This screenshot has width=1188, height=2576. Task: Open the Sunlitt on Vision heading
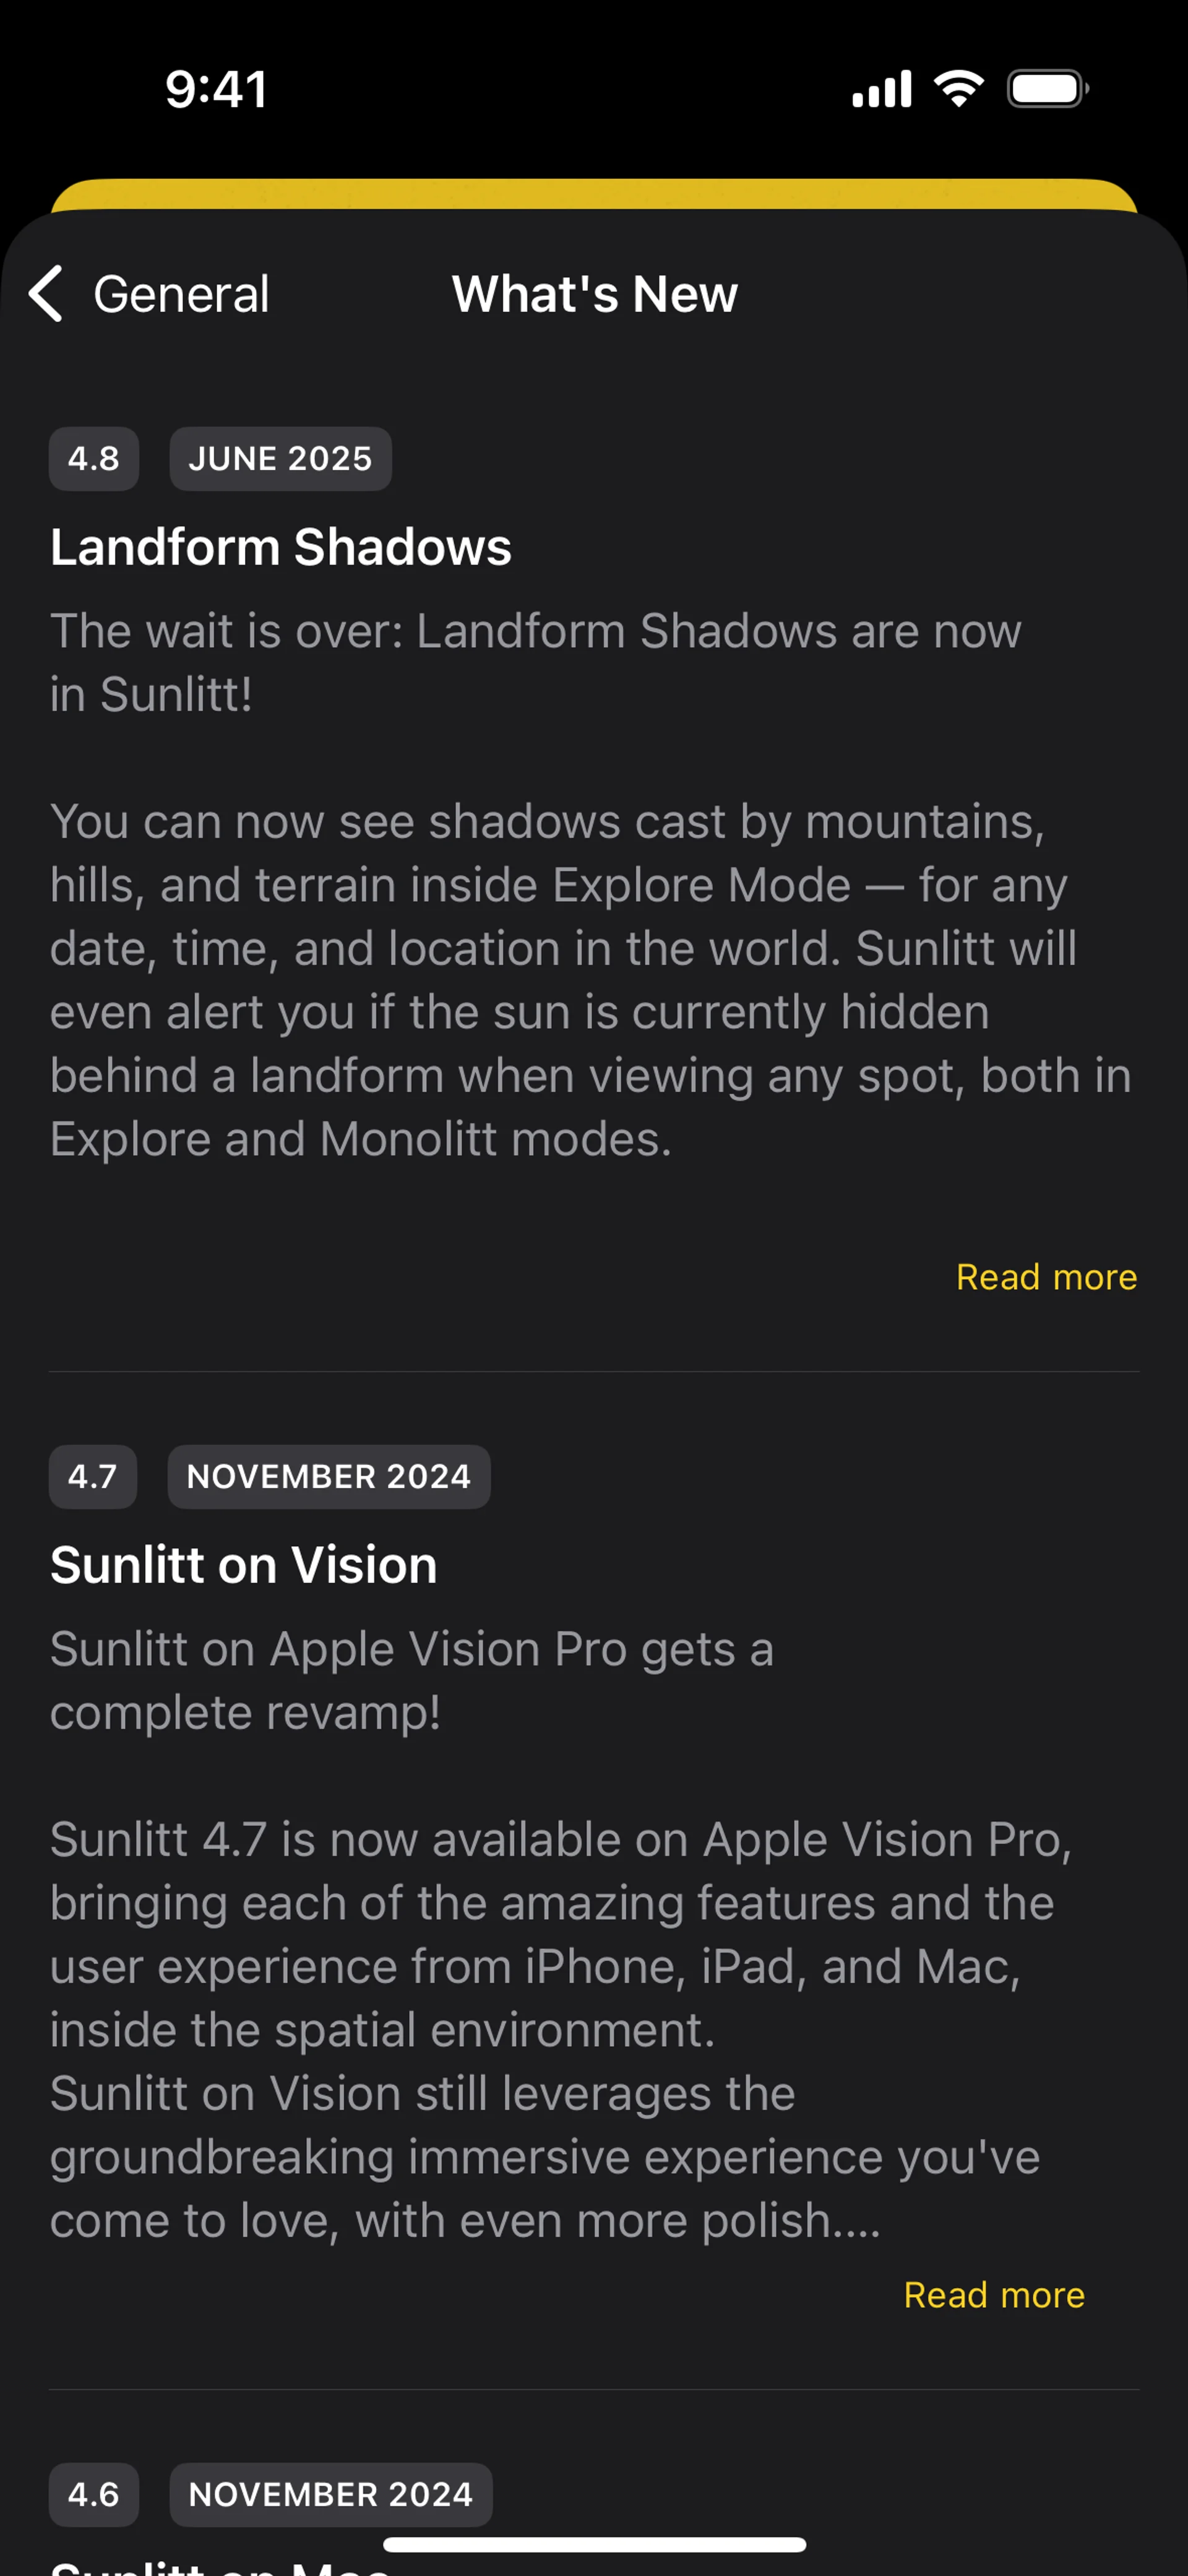tap(244, 1565)
